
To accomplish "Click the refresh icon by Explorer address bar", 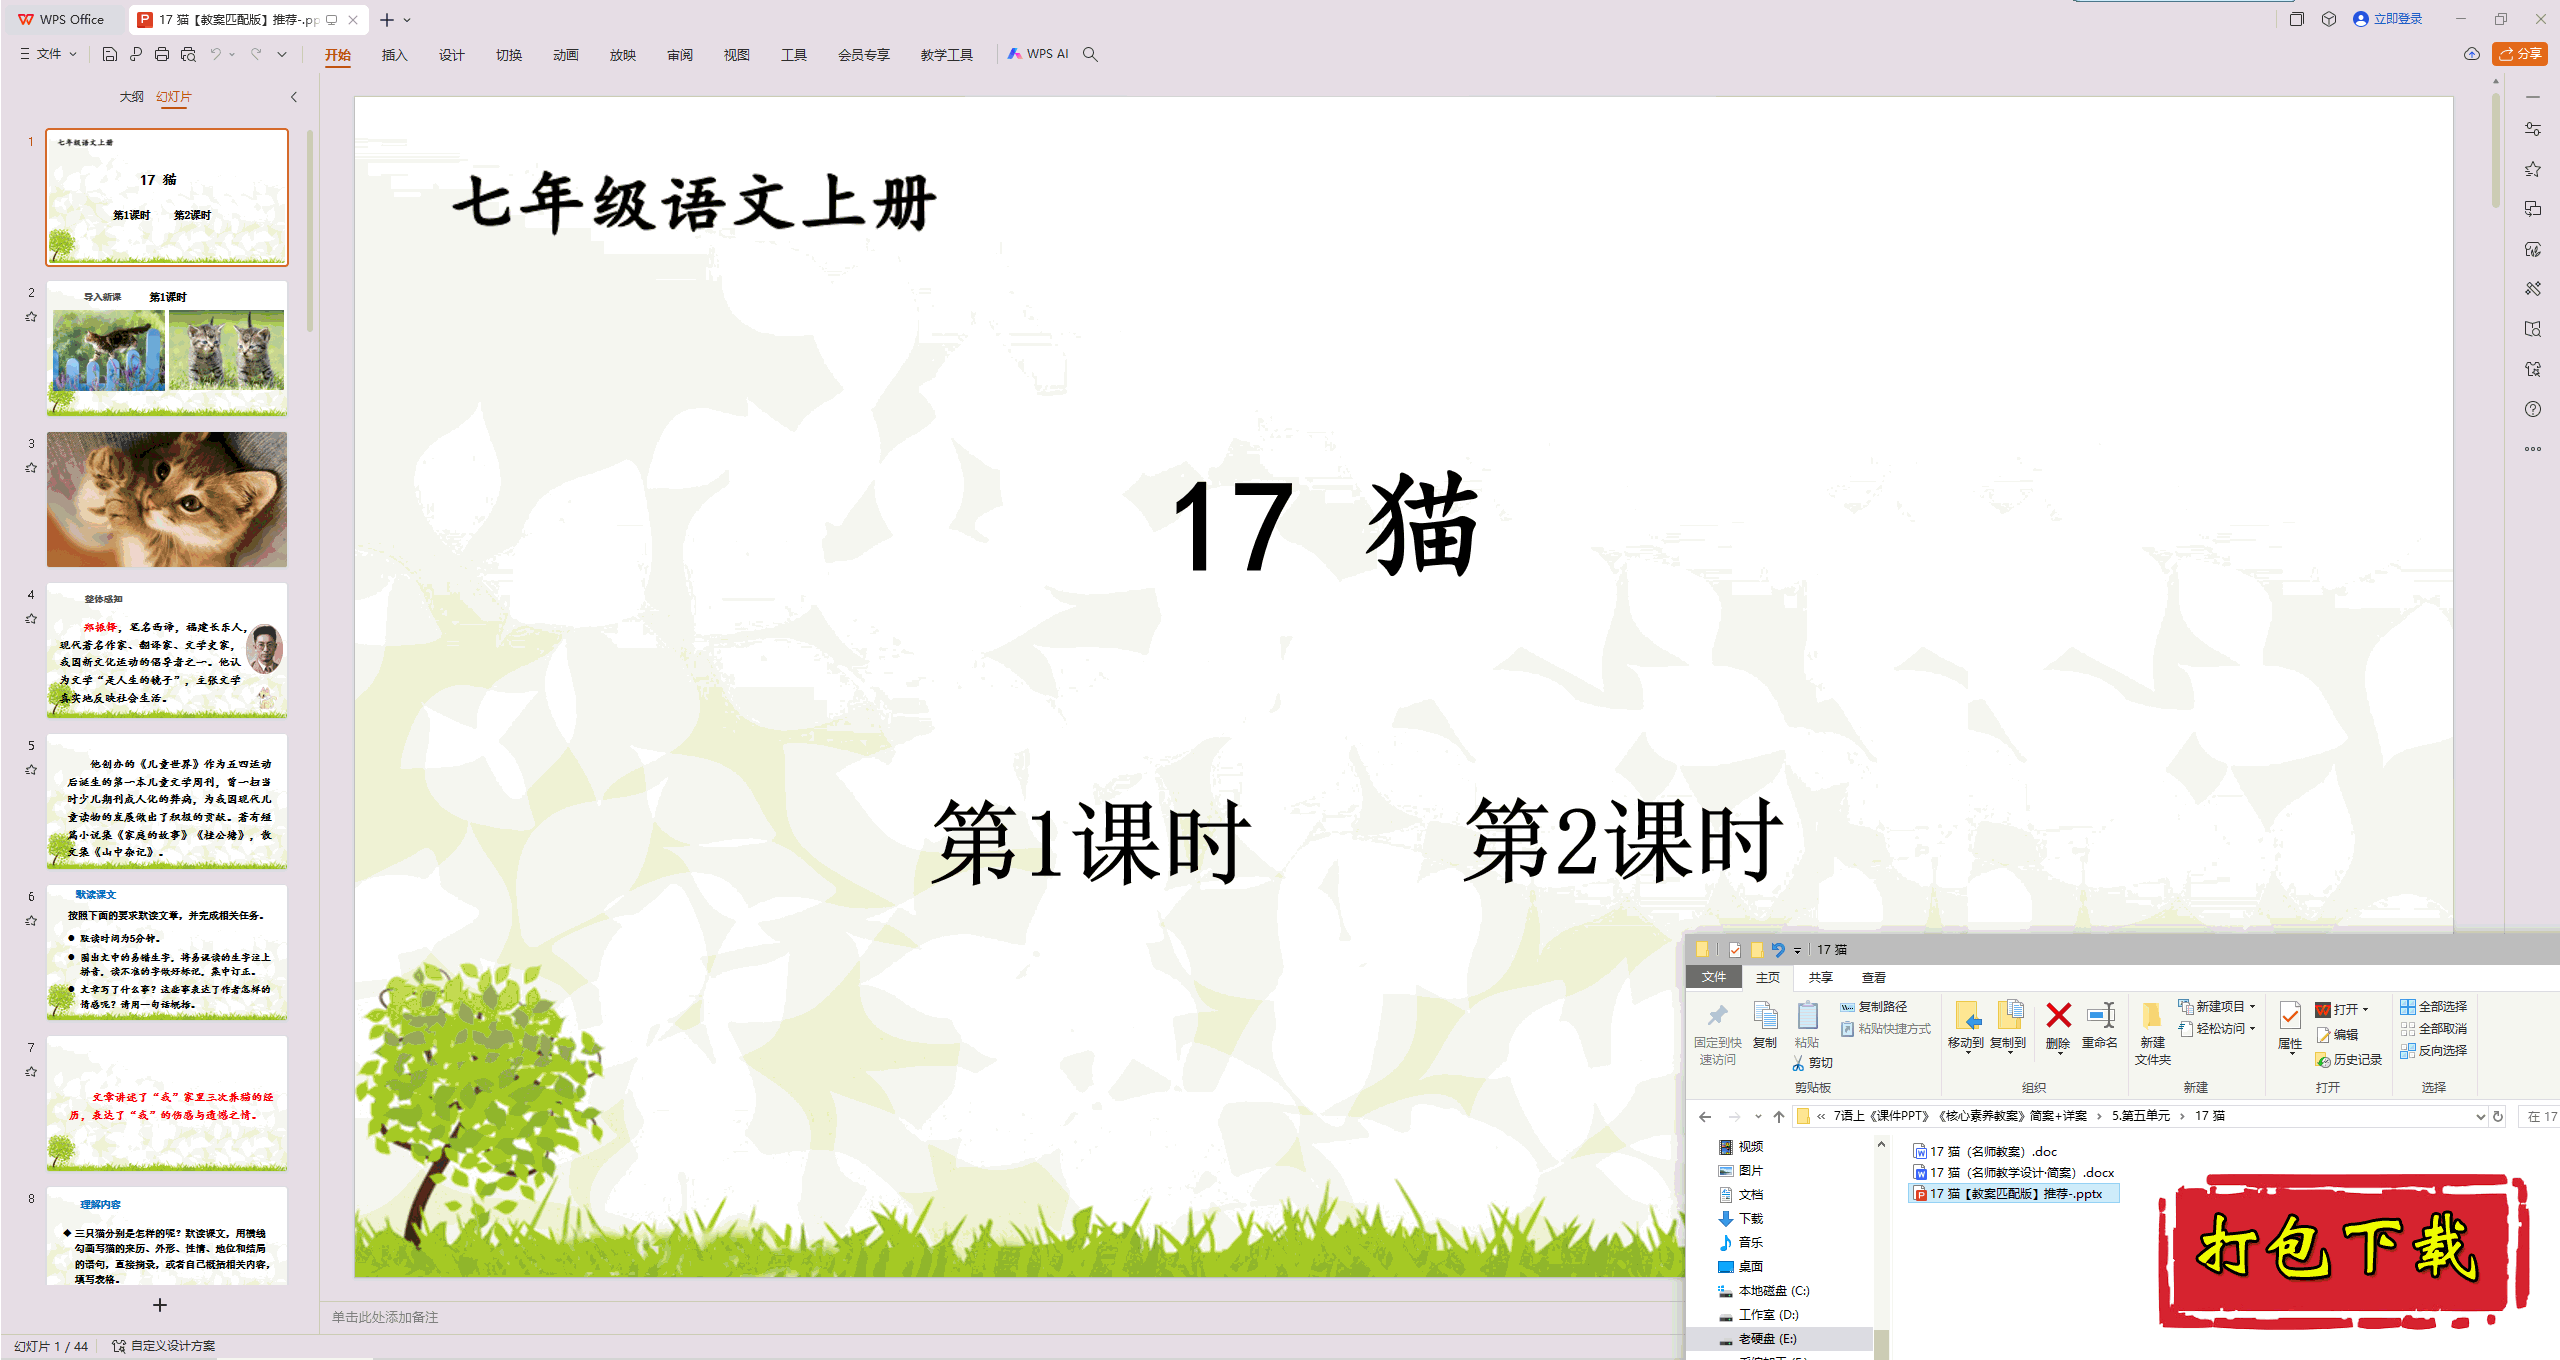I will [x=2498, y=1117].
